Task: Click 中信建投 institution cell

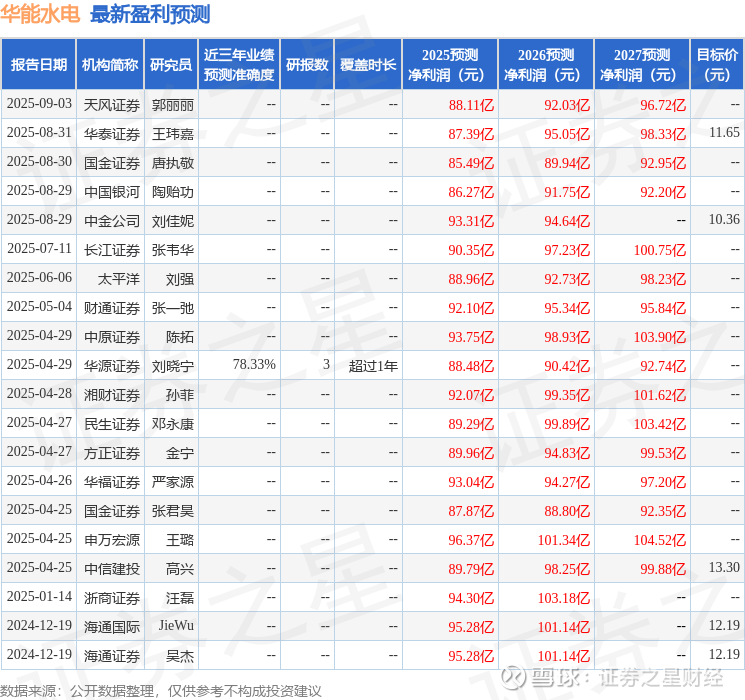Action: [x=112, y=569]
